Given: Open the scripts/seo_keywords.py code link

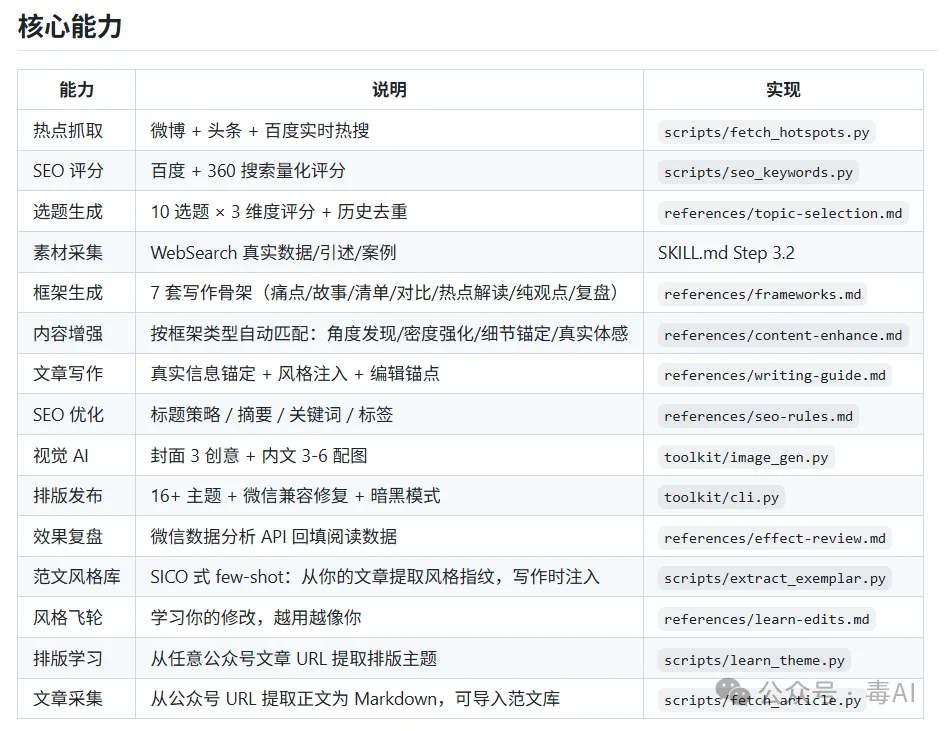Looking at the screenshot, I should (758, 172).
